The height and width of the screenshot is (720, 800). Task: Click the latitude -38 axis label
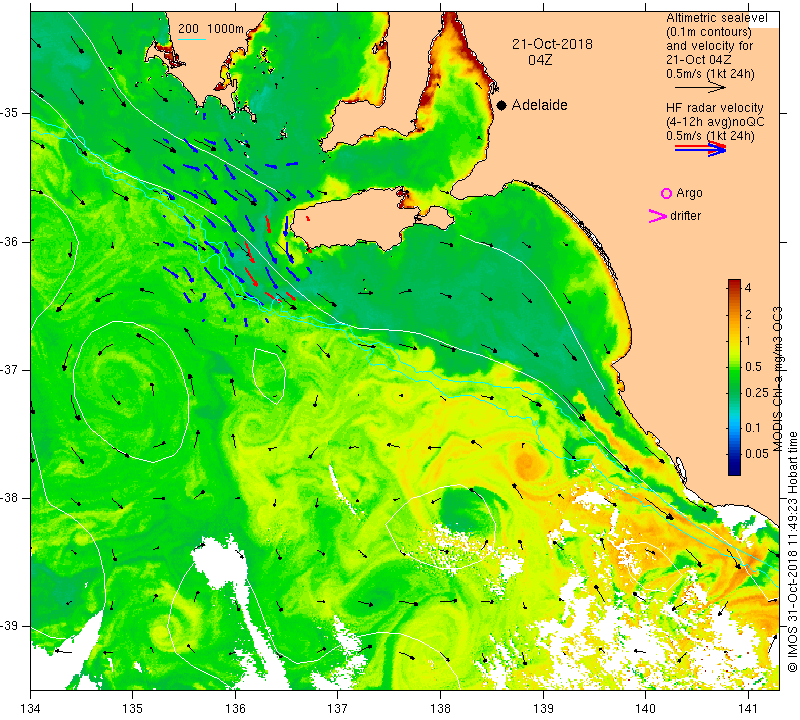click(x=9, y=498)
